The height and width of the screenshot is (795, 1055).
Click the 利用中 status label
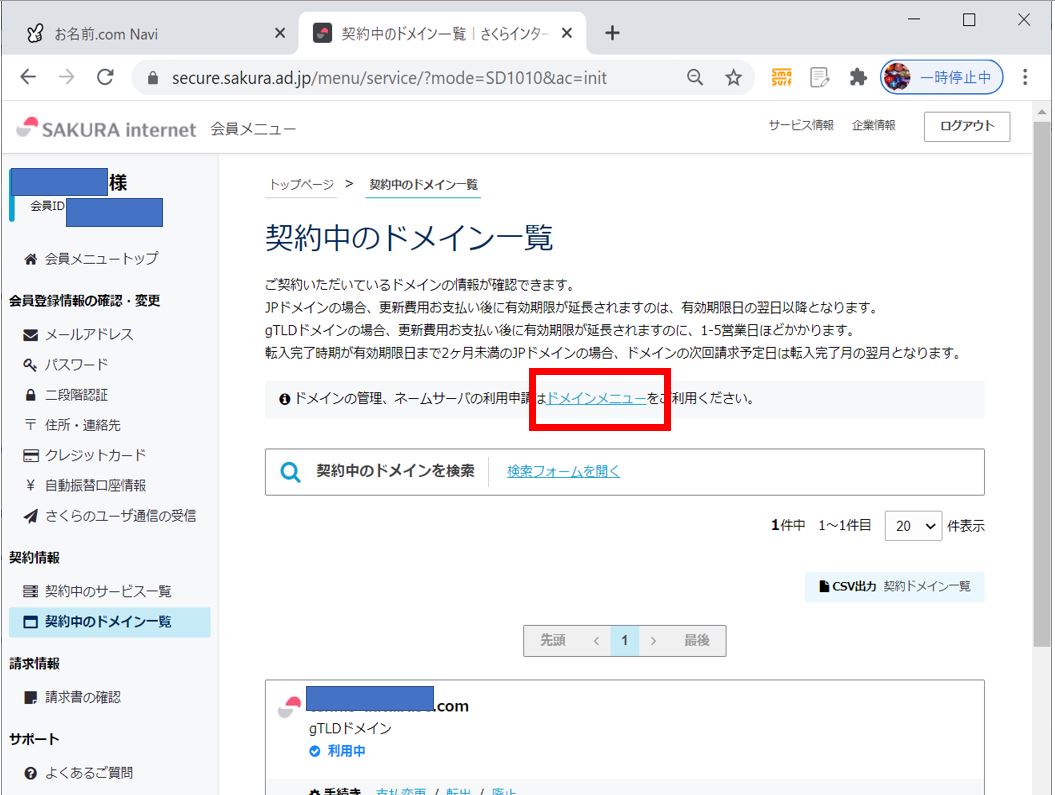(346, 751)
